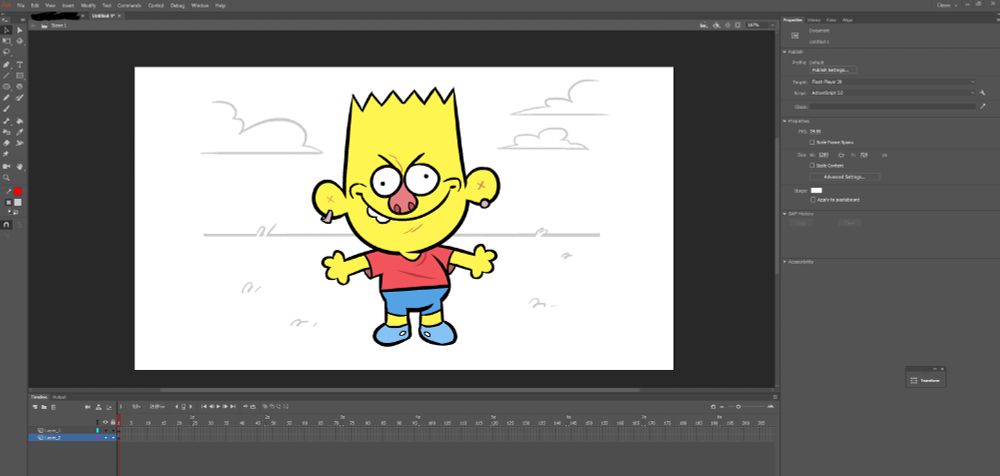Switch to the Output tab
Screen dimensions: 1000x476
coord(59,397)
